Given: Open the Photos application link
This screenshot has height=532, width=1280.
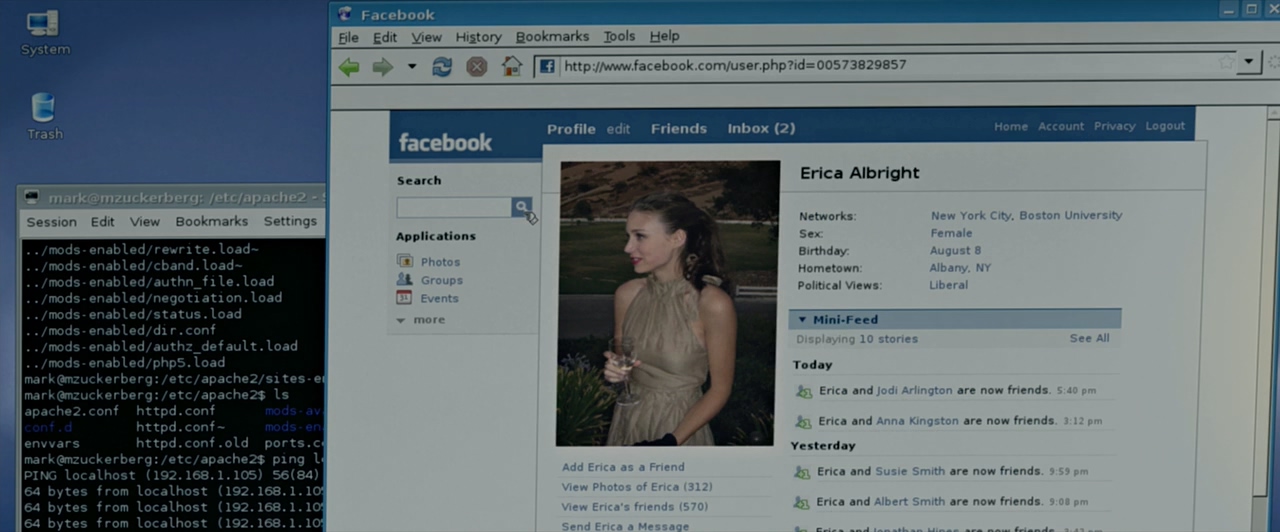Looking at the screenshot, I should 440,262.
